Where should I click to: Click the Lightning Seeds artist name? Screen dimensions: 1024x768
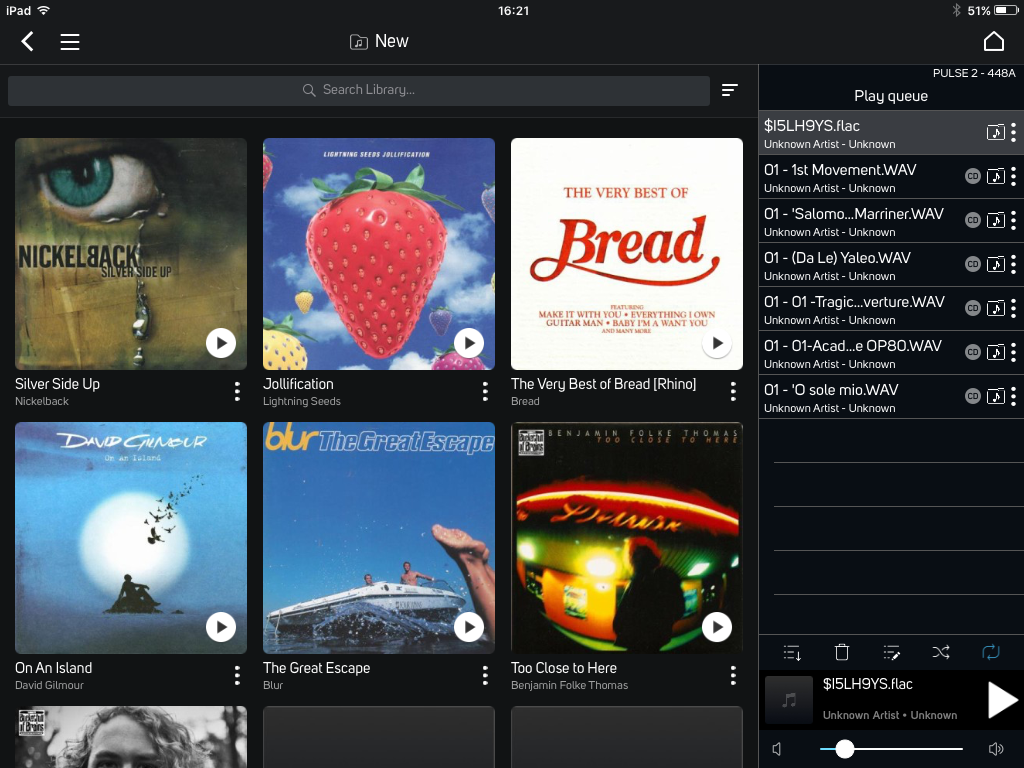tap(302, 401)
